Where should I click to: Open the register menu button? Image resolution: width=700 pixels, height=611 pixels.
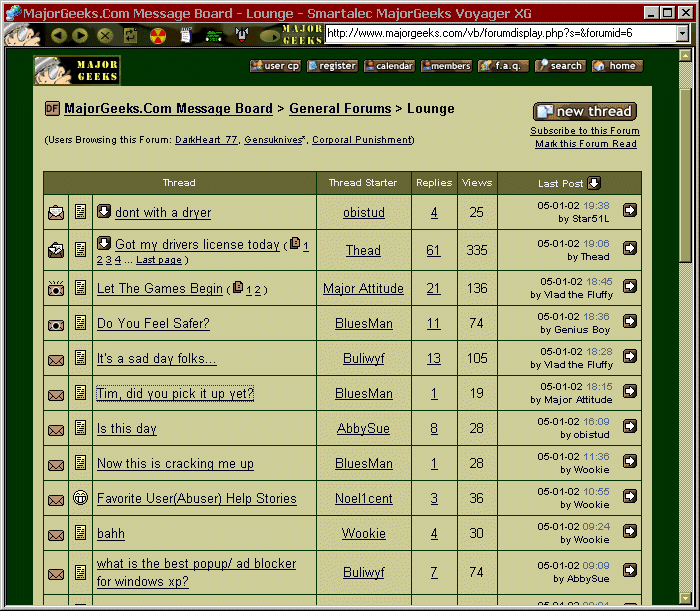pos(332,66)
